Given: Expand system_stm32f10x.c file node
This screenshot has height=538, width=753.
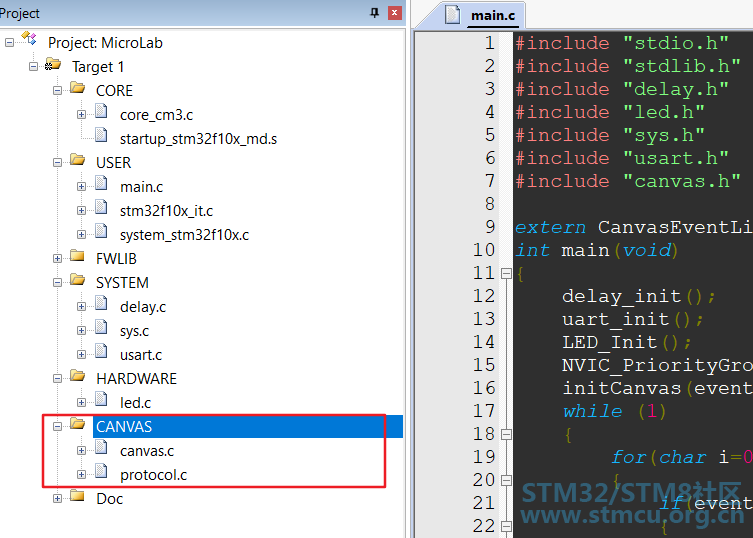Looking at the screenshot, I should pyautogui.click(x=81, y=234).
